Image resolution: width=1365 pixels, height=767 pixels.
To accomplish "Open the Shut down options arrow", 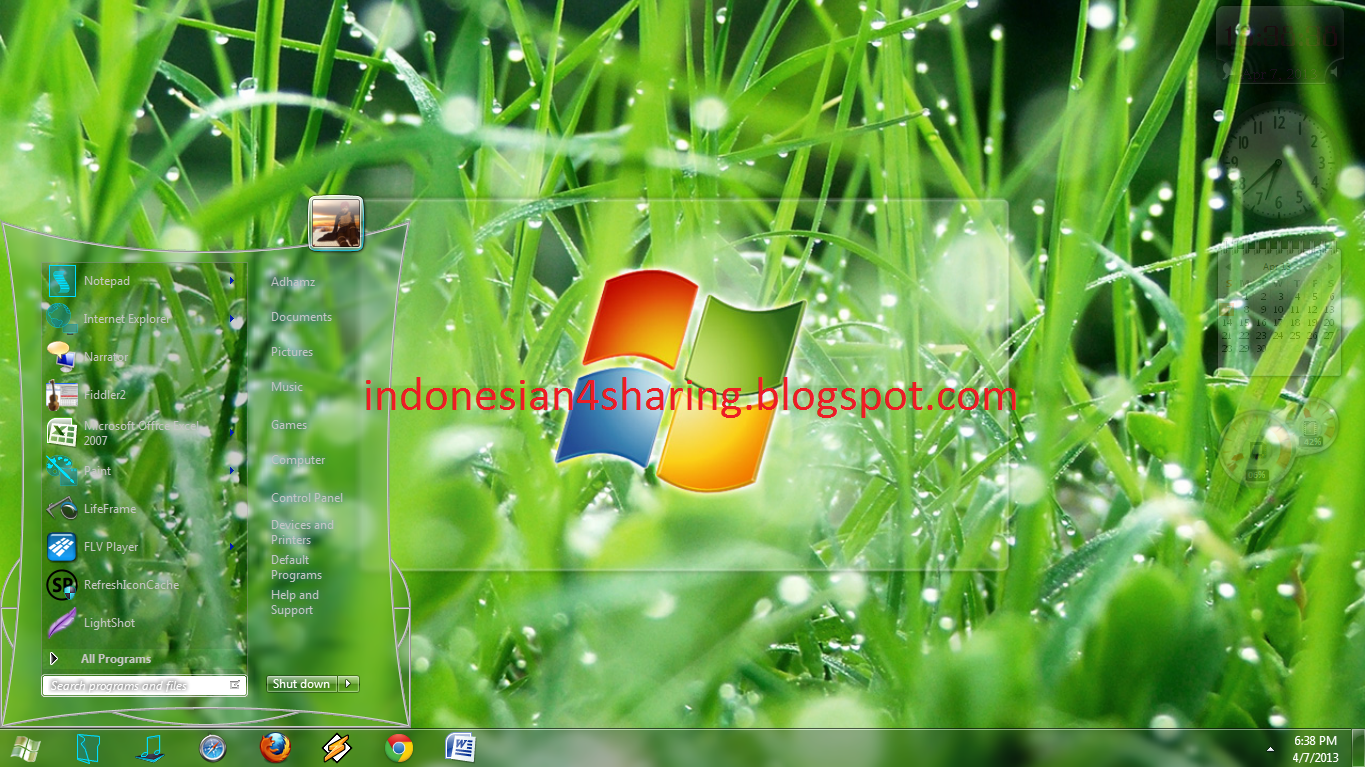I will click(x=349, y=684).
